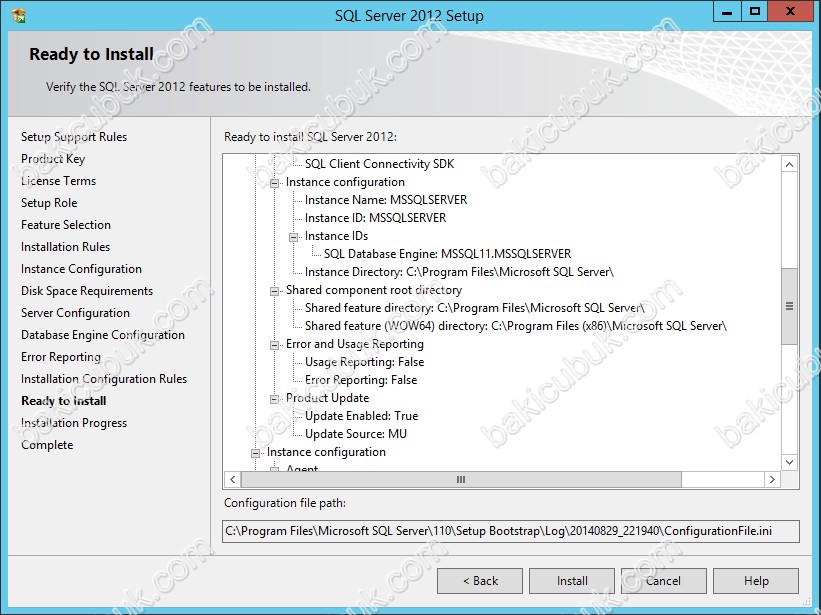
Task: Select Setup Role step
Action: 49,203
